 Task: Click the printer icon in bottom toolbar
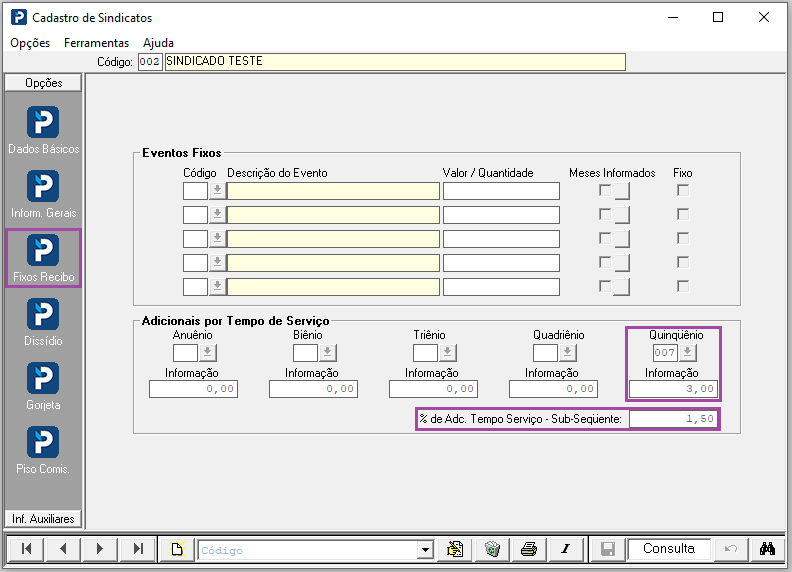tap(529, 549)
